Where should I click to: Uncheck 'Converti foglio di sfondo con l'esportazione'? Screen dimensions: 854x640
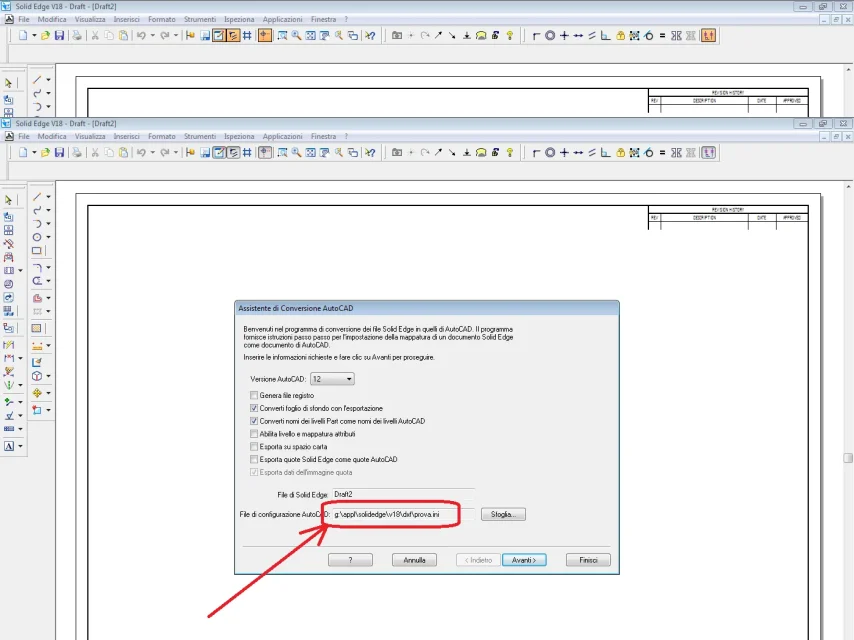click(254, 408)
